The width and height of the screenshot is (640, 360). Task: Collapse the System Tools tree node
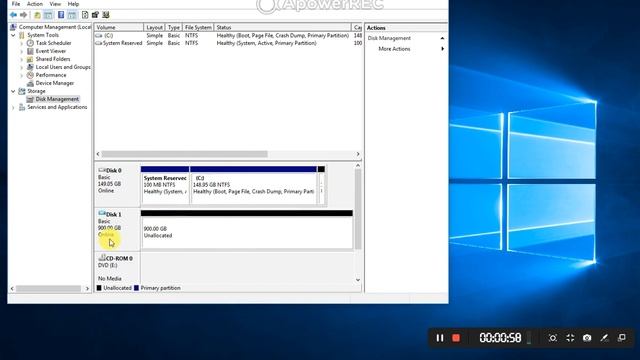pyautogui.click(x=13, y=35)
